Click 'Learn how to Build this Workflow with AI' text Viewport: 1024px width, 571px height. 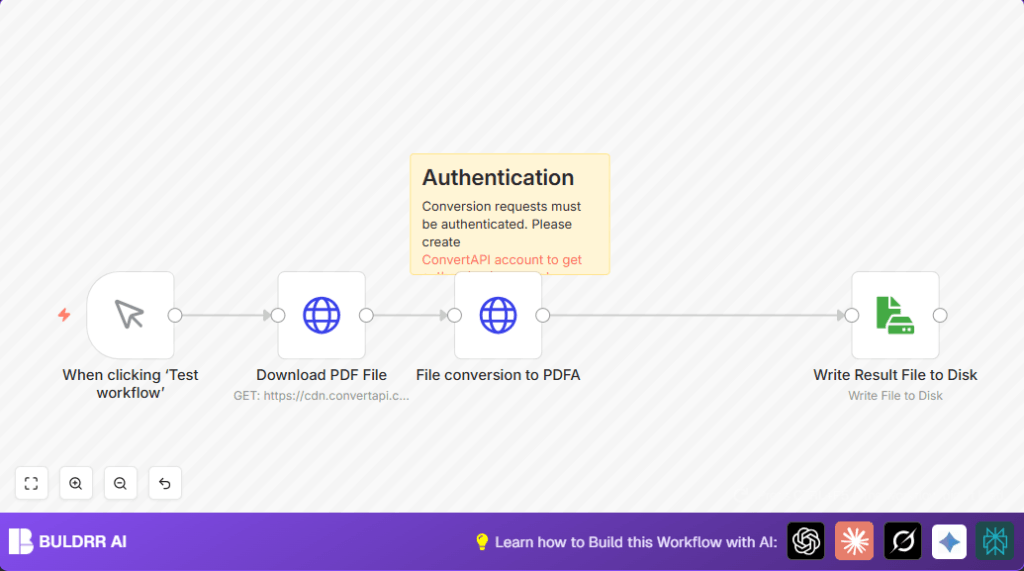(x=636, y=542)
